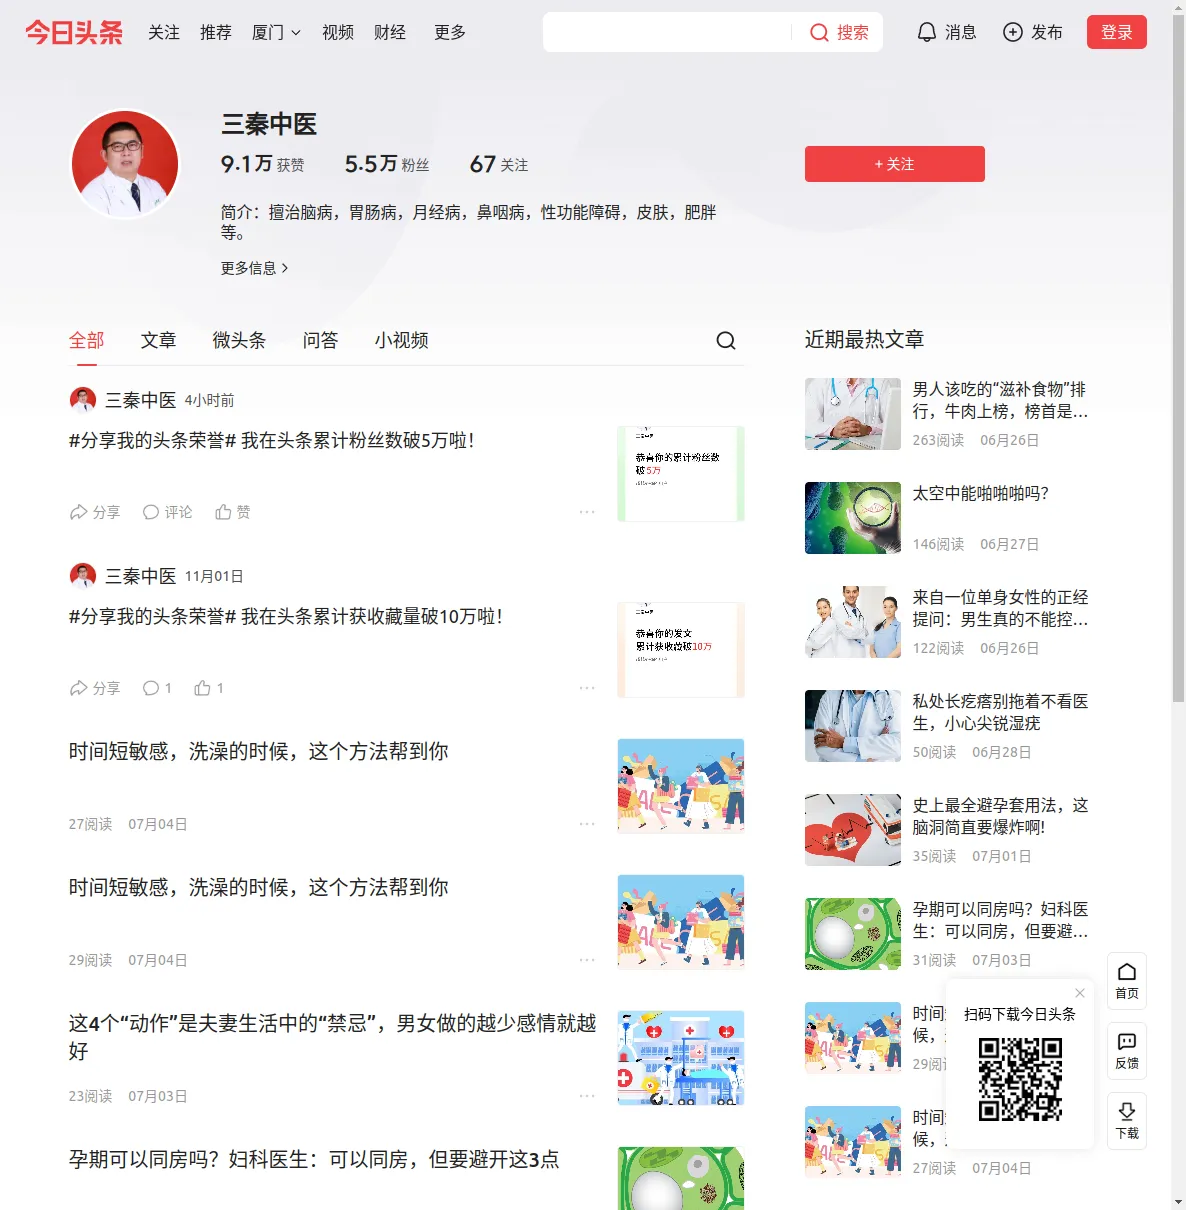Click thumbnail of 粉丝数破5万 post
Screen dimensions: 1186x1210
coord(681,474)
